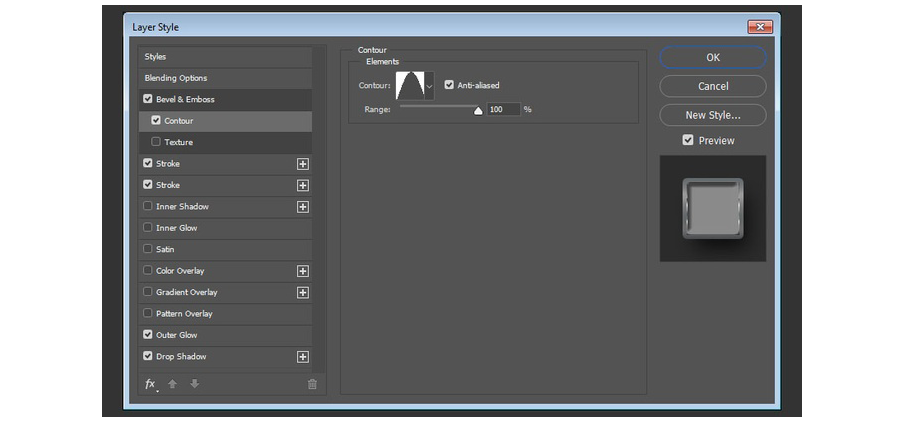Uncheck the Anti-aliased option

tap(449, 85)
